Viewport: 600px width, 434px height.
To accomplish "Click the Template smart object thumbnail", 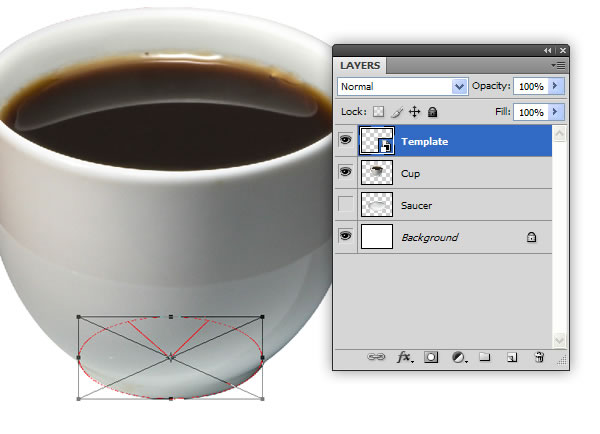I will pos(377,141).
